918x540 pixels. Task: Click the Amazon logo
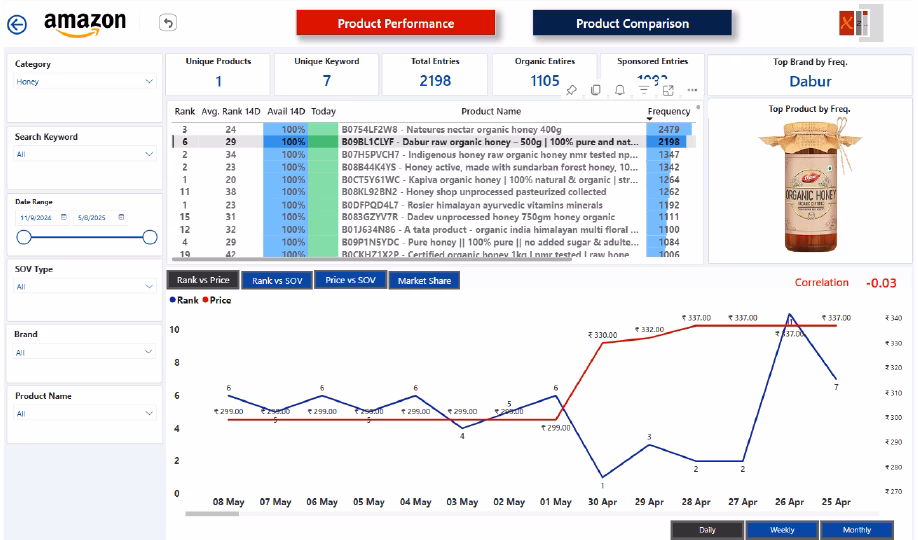tap(85, 23)
